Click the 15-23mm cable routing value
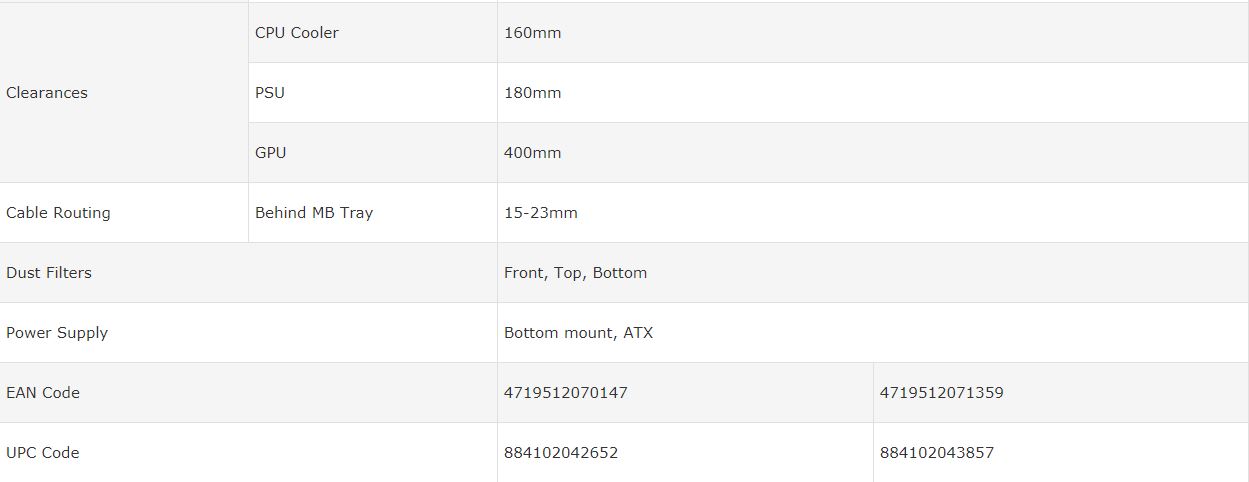1249x482 pixels. click(x=541, y=213)
